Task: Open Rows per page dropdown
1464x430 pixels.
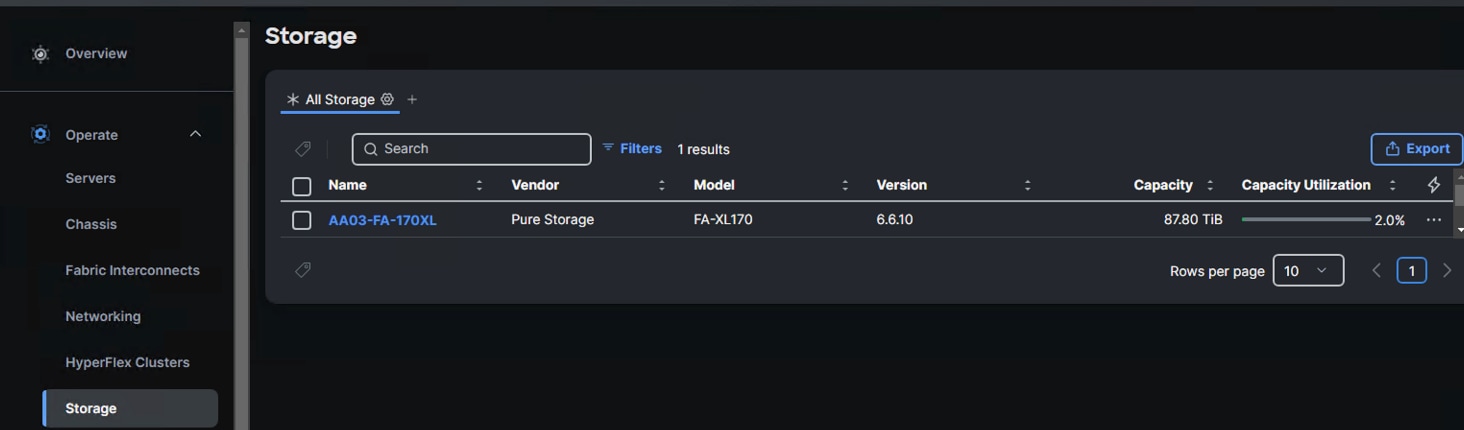Action: tap(1307, 271)
